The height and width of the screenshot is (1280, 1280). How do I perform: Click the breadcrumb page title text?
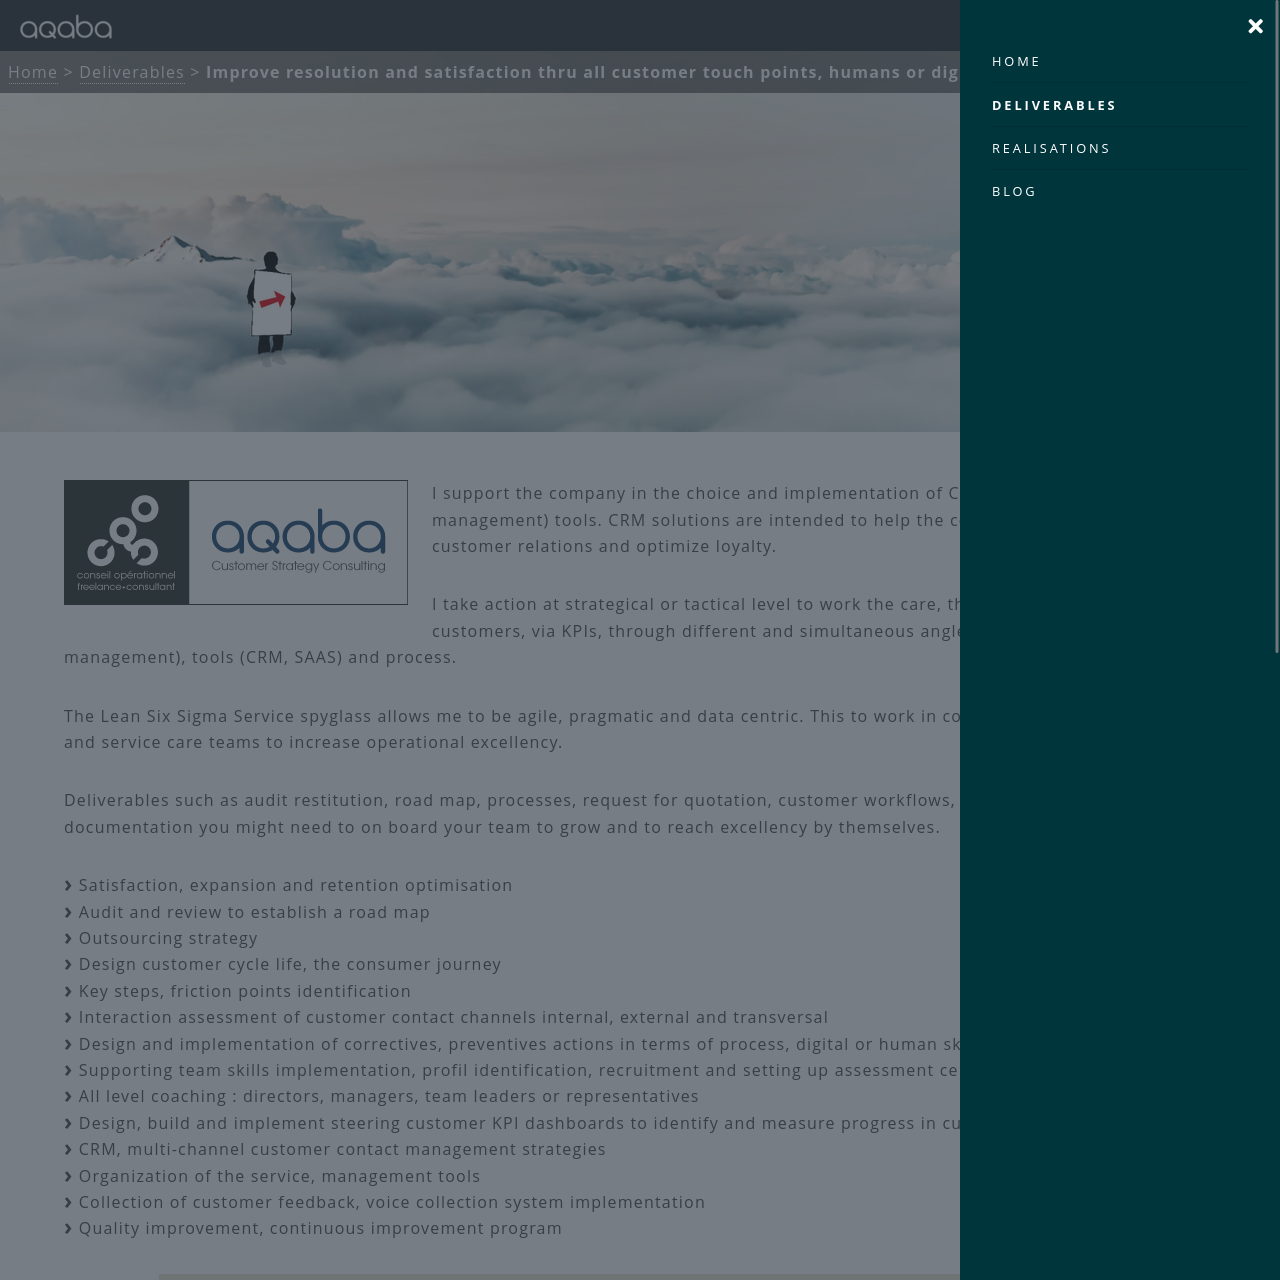(x=582, y=72)
